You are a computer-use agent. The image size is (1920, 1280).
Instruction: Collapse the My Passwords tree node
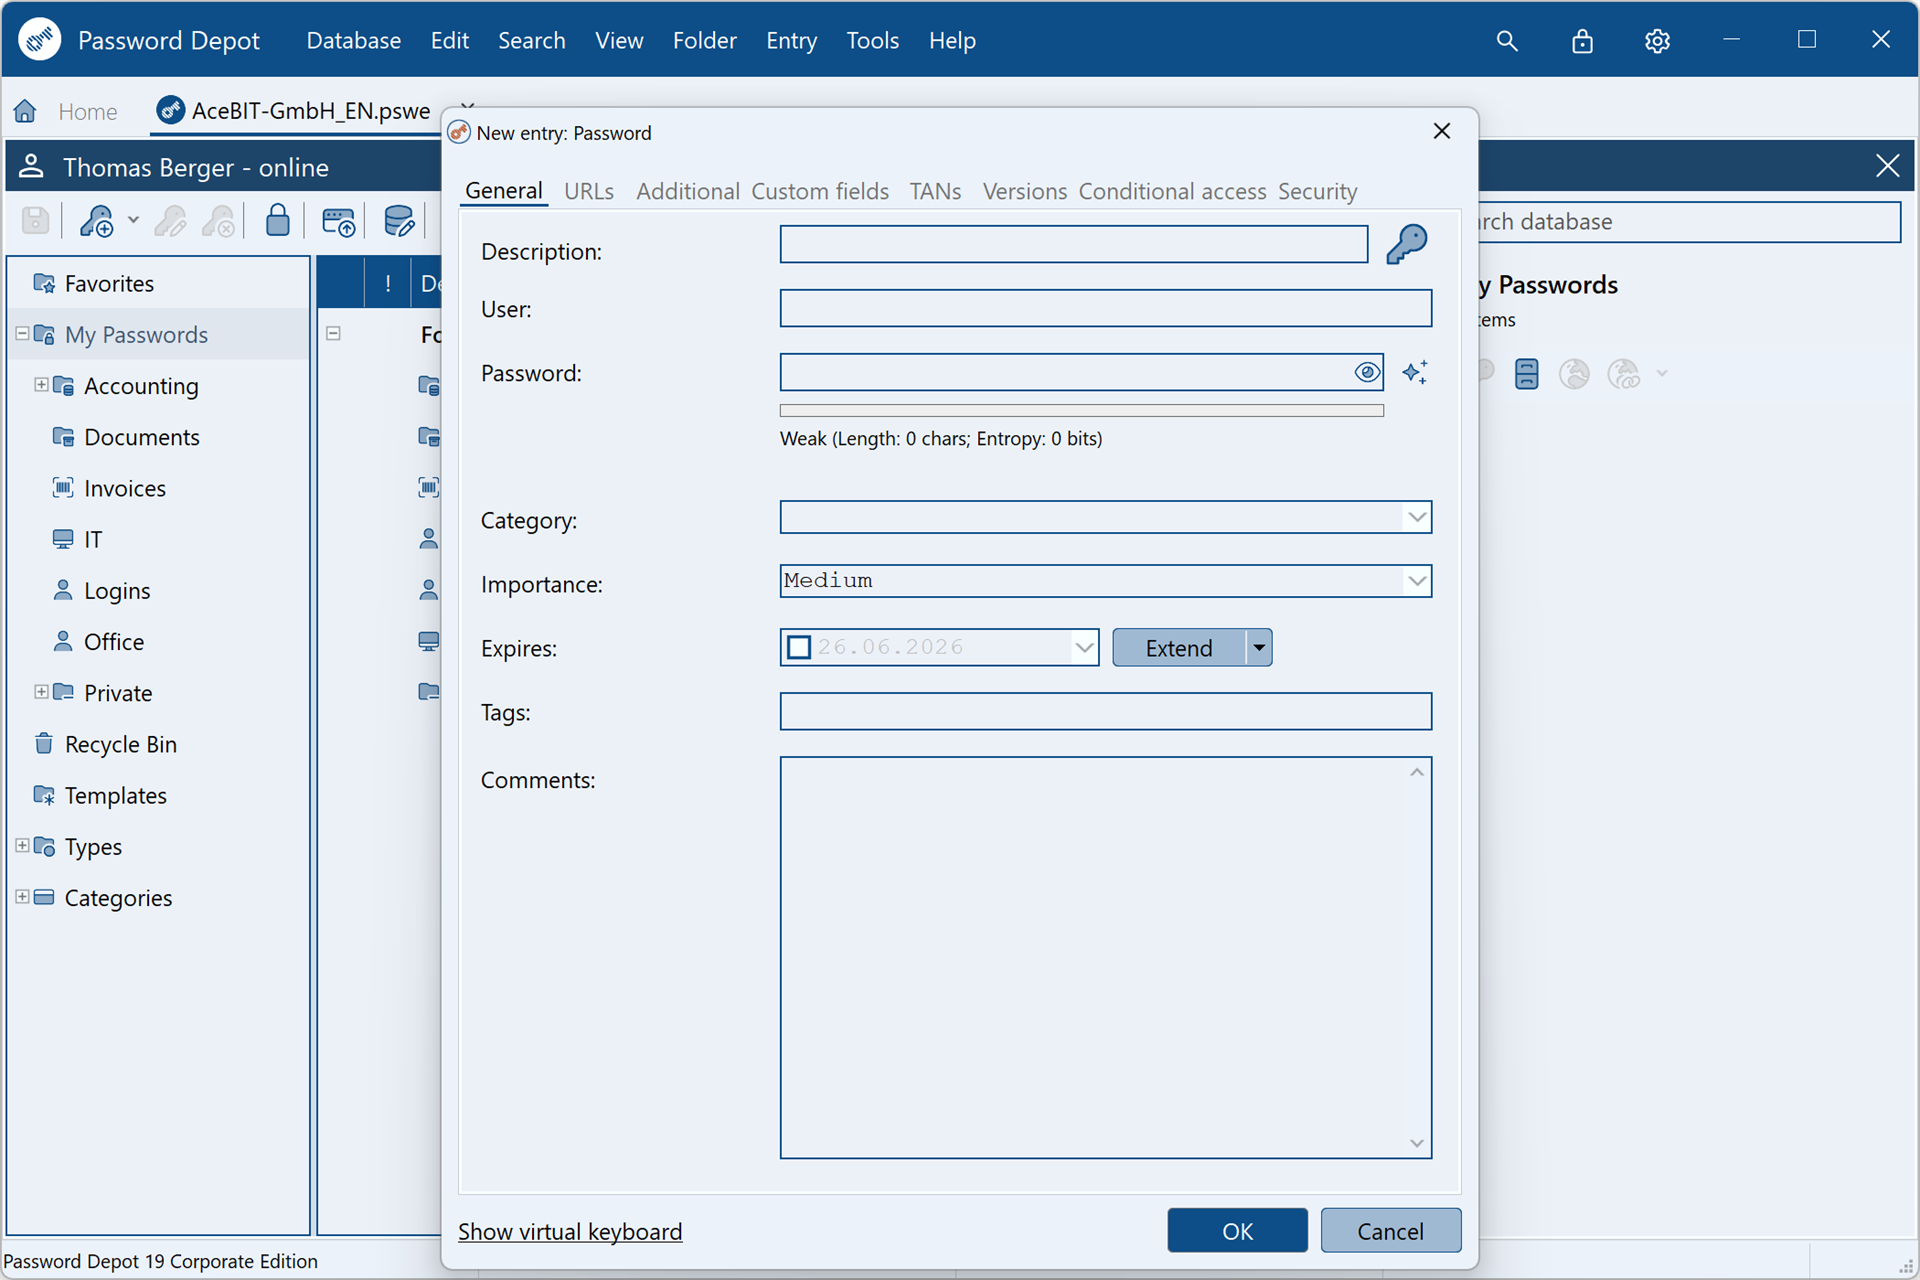click(22, 334)
